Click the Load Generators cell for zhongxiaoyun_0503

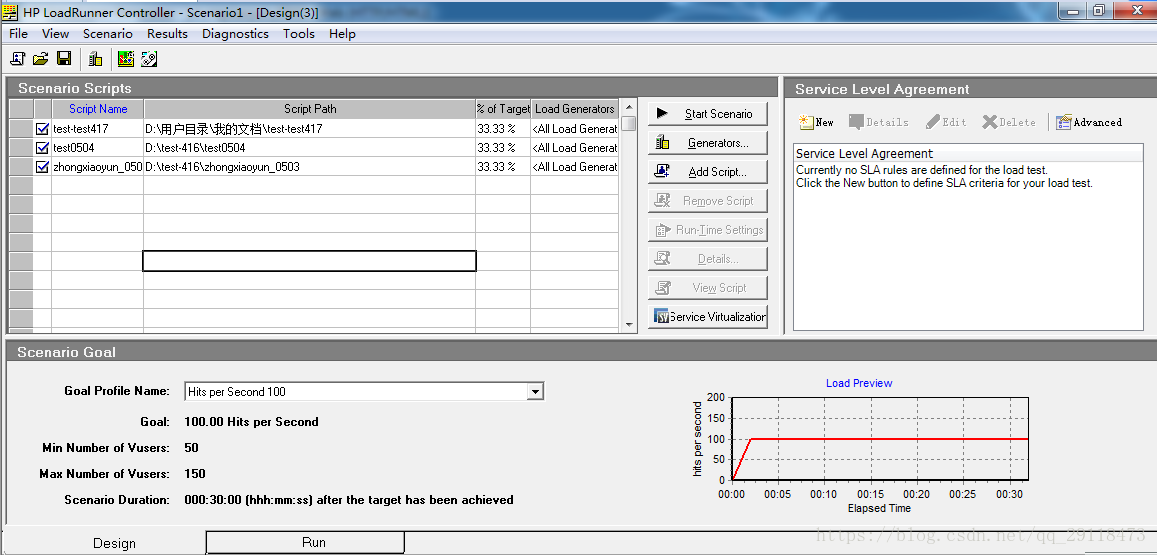pos(575,167)
